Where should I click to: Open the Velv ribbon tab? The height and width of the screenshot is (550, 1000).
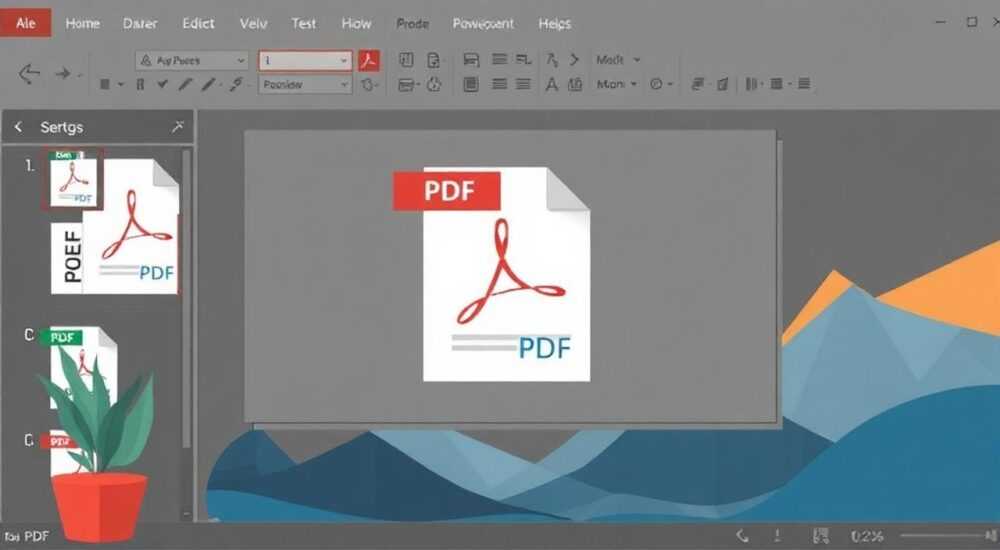(253, 24)
